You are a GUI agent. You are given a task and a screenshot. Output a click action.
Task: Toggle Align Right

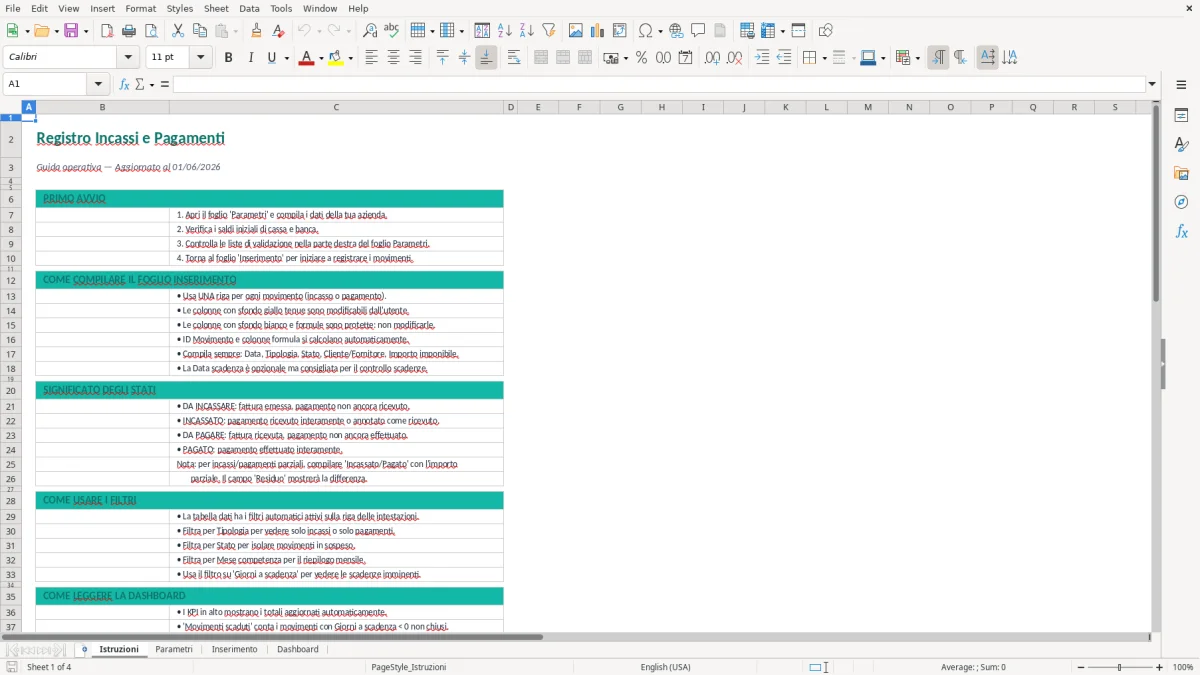tap(416, 58)
